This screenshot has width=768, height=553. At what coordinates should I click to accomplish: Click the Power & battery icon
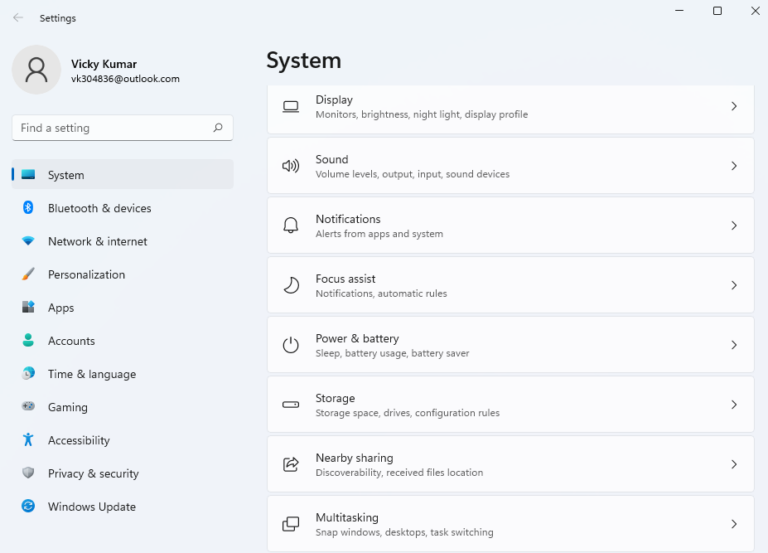(291, 345)
